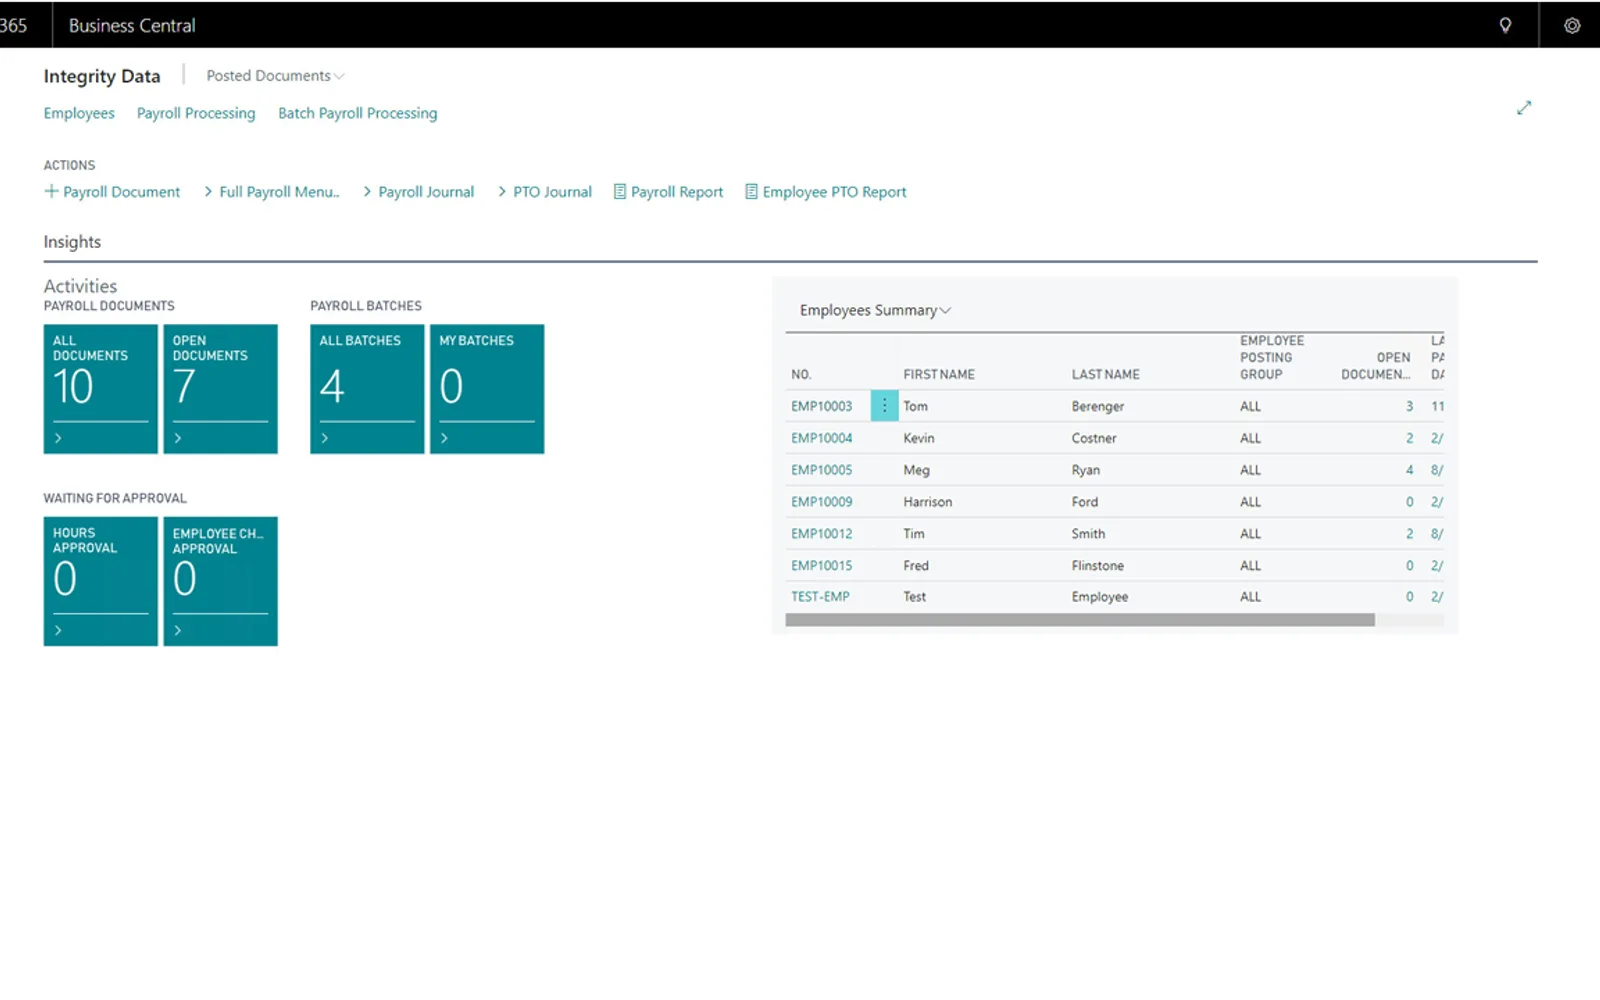Open the Employees navigation item
This screenshot has height=1000, width=1600.
click(x=79, y=113)
